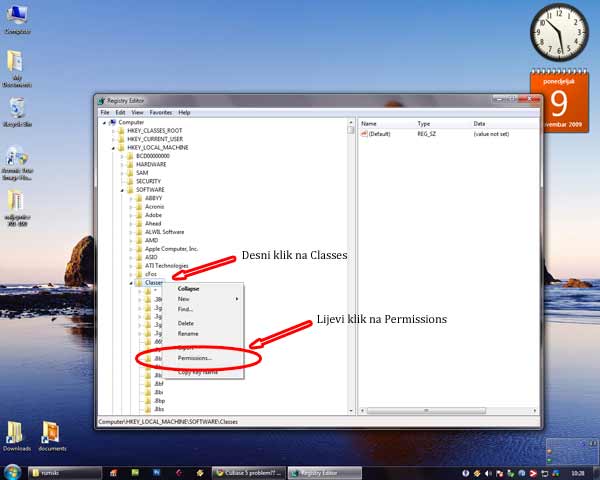Select the (Default) registry value entry
The height and width of the screenshot is (480, 600).
(x=380, y=133)
